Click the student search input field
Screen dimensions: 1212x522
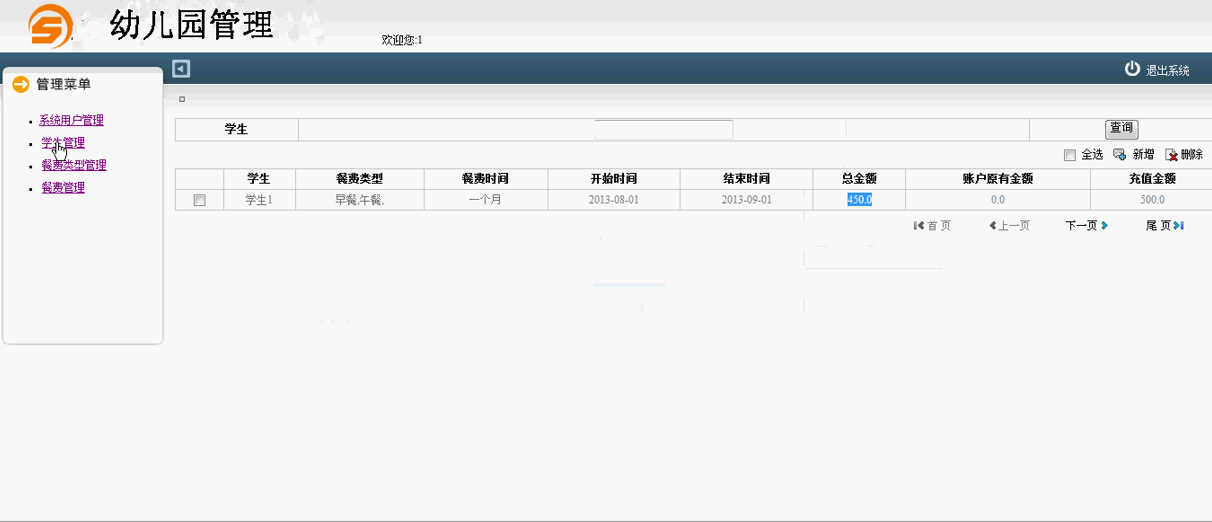(x=663, y=129)
